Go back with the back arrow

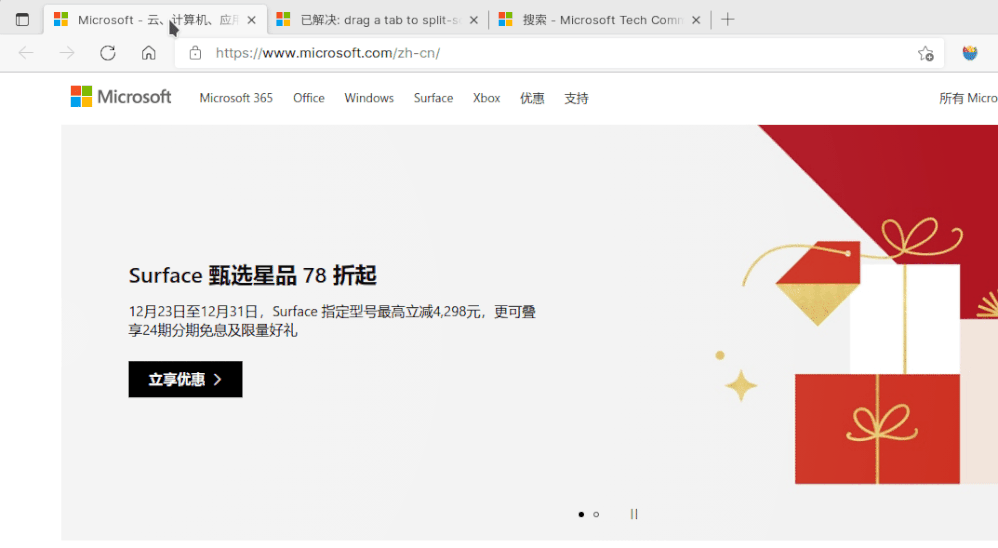(x=26, y=53)
